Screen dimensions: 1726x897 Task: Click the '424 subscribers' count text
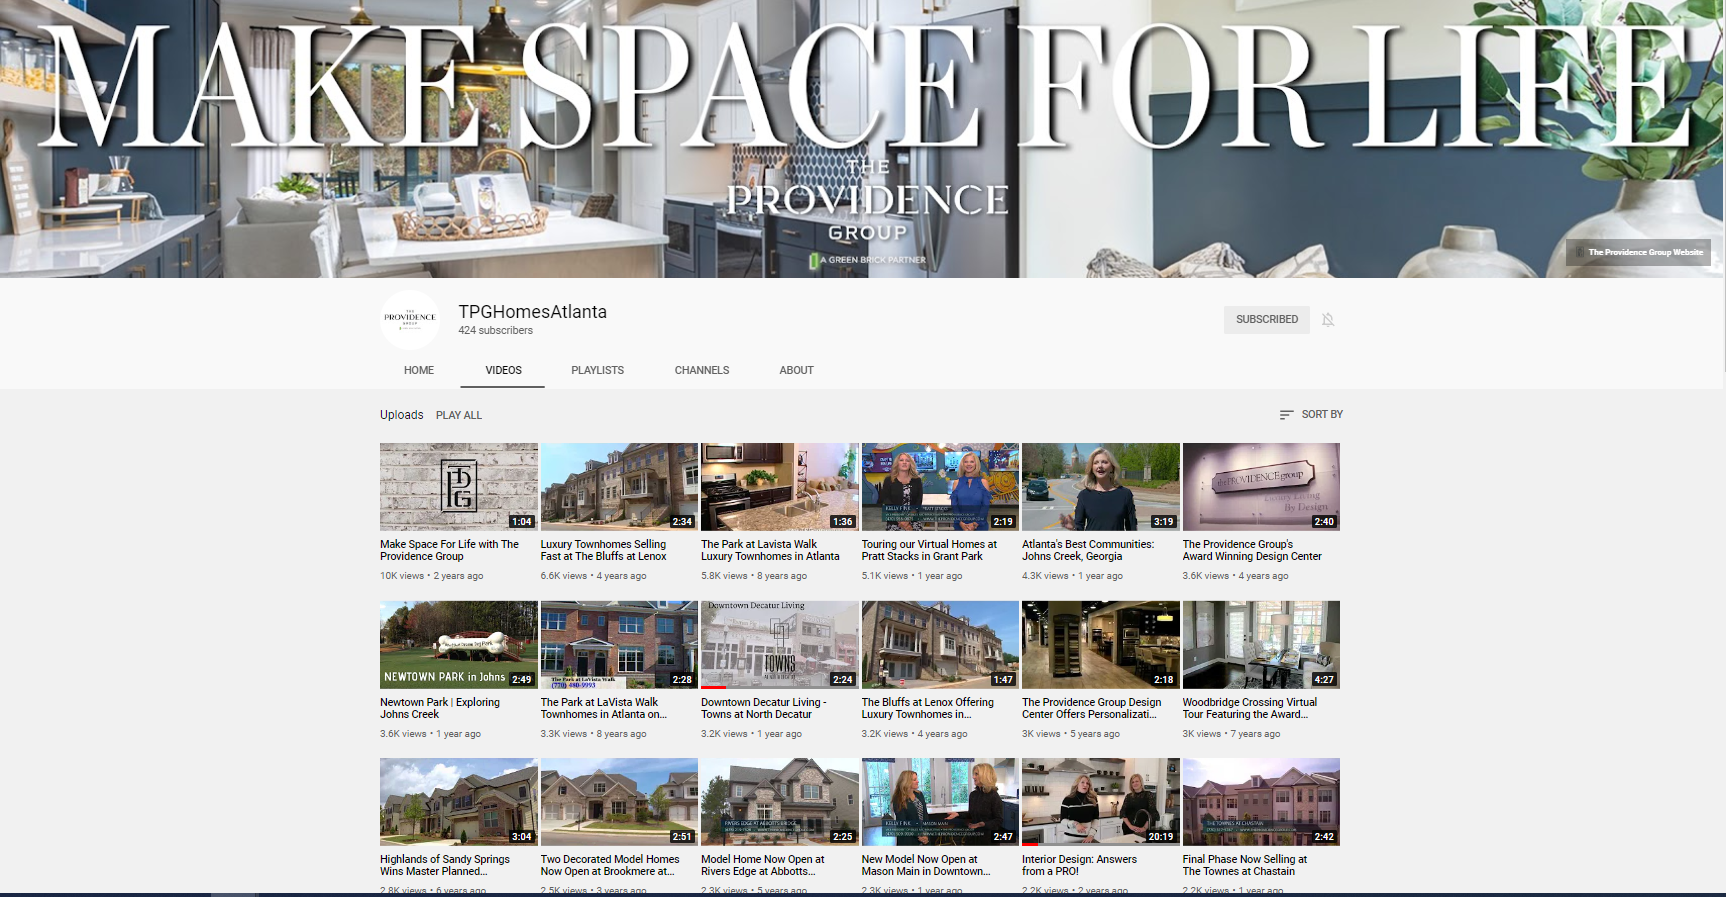click(496, 330)
